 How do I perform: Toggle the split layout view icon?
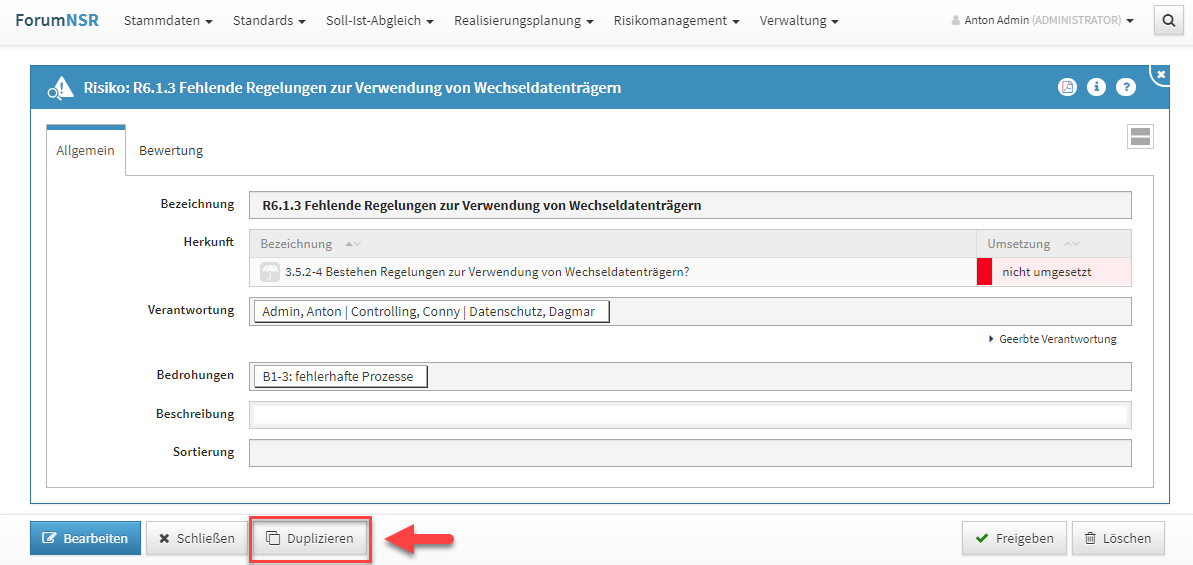(x=1140, y=137)
